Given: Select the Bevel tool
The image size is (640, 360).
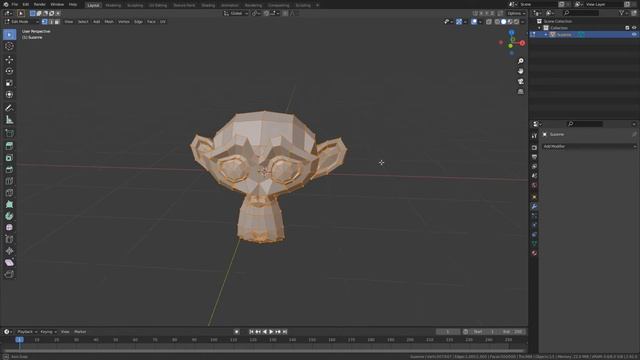Looking at the screenshot, I should tap(9, 169).
